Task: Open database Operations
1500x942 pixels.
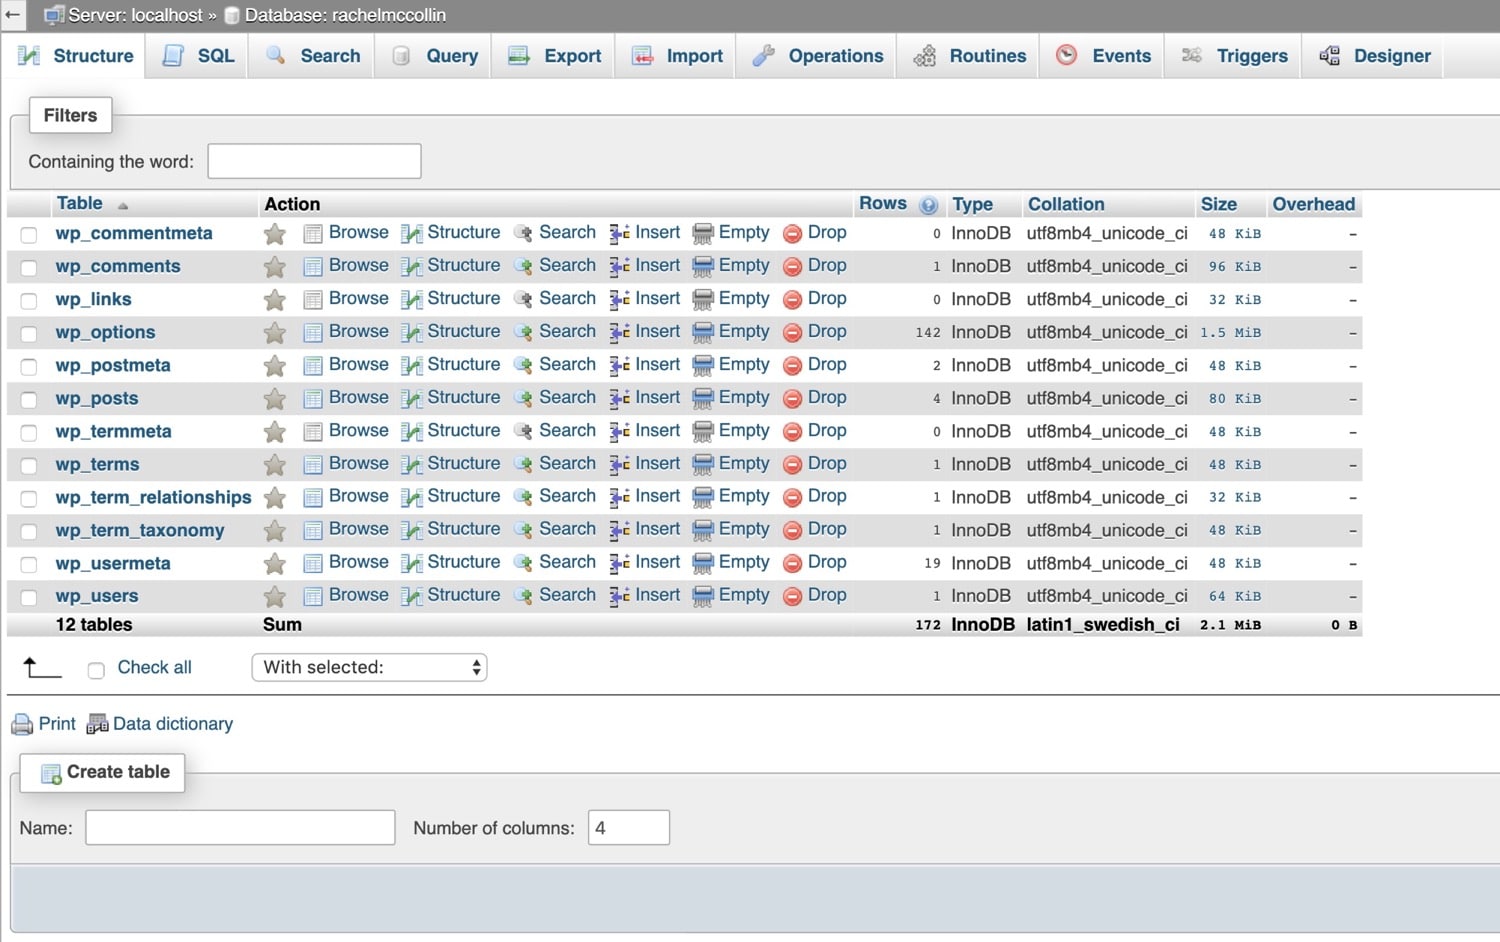Action: [834, 56]
